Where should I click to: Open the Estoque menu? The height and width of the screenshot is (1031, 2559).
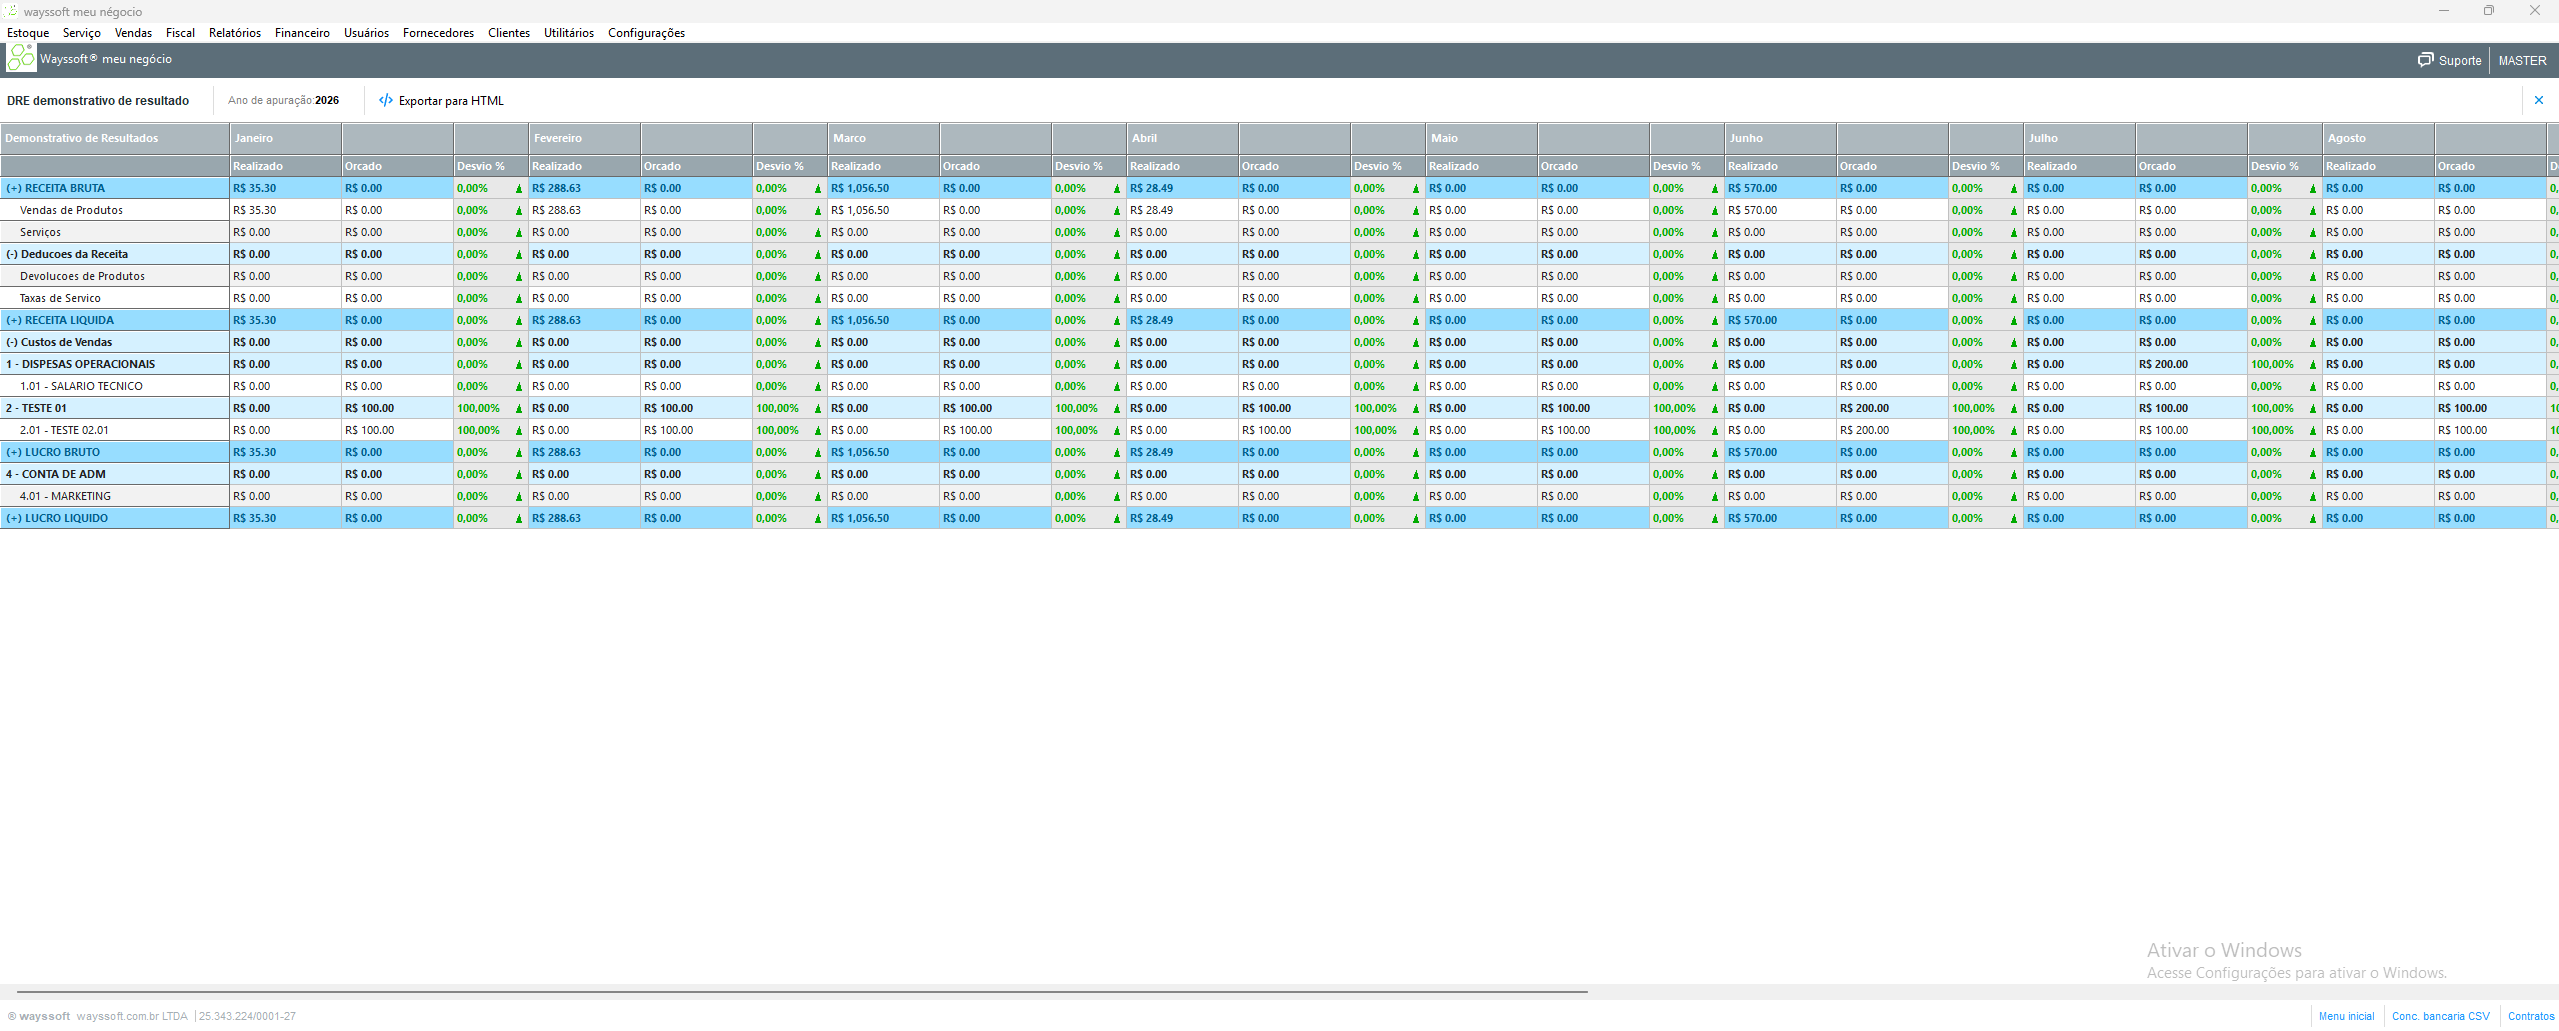tap(28, 33)
